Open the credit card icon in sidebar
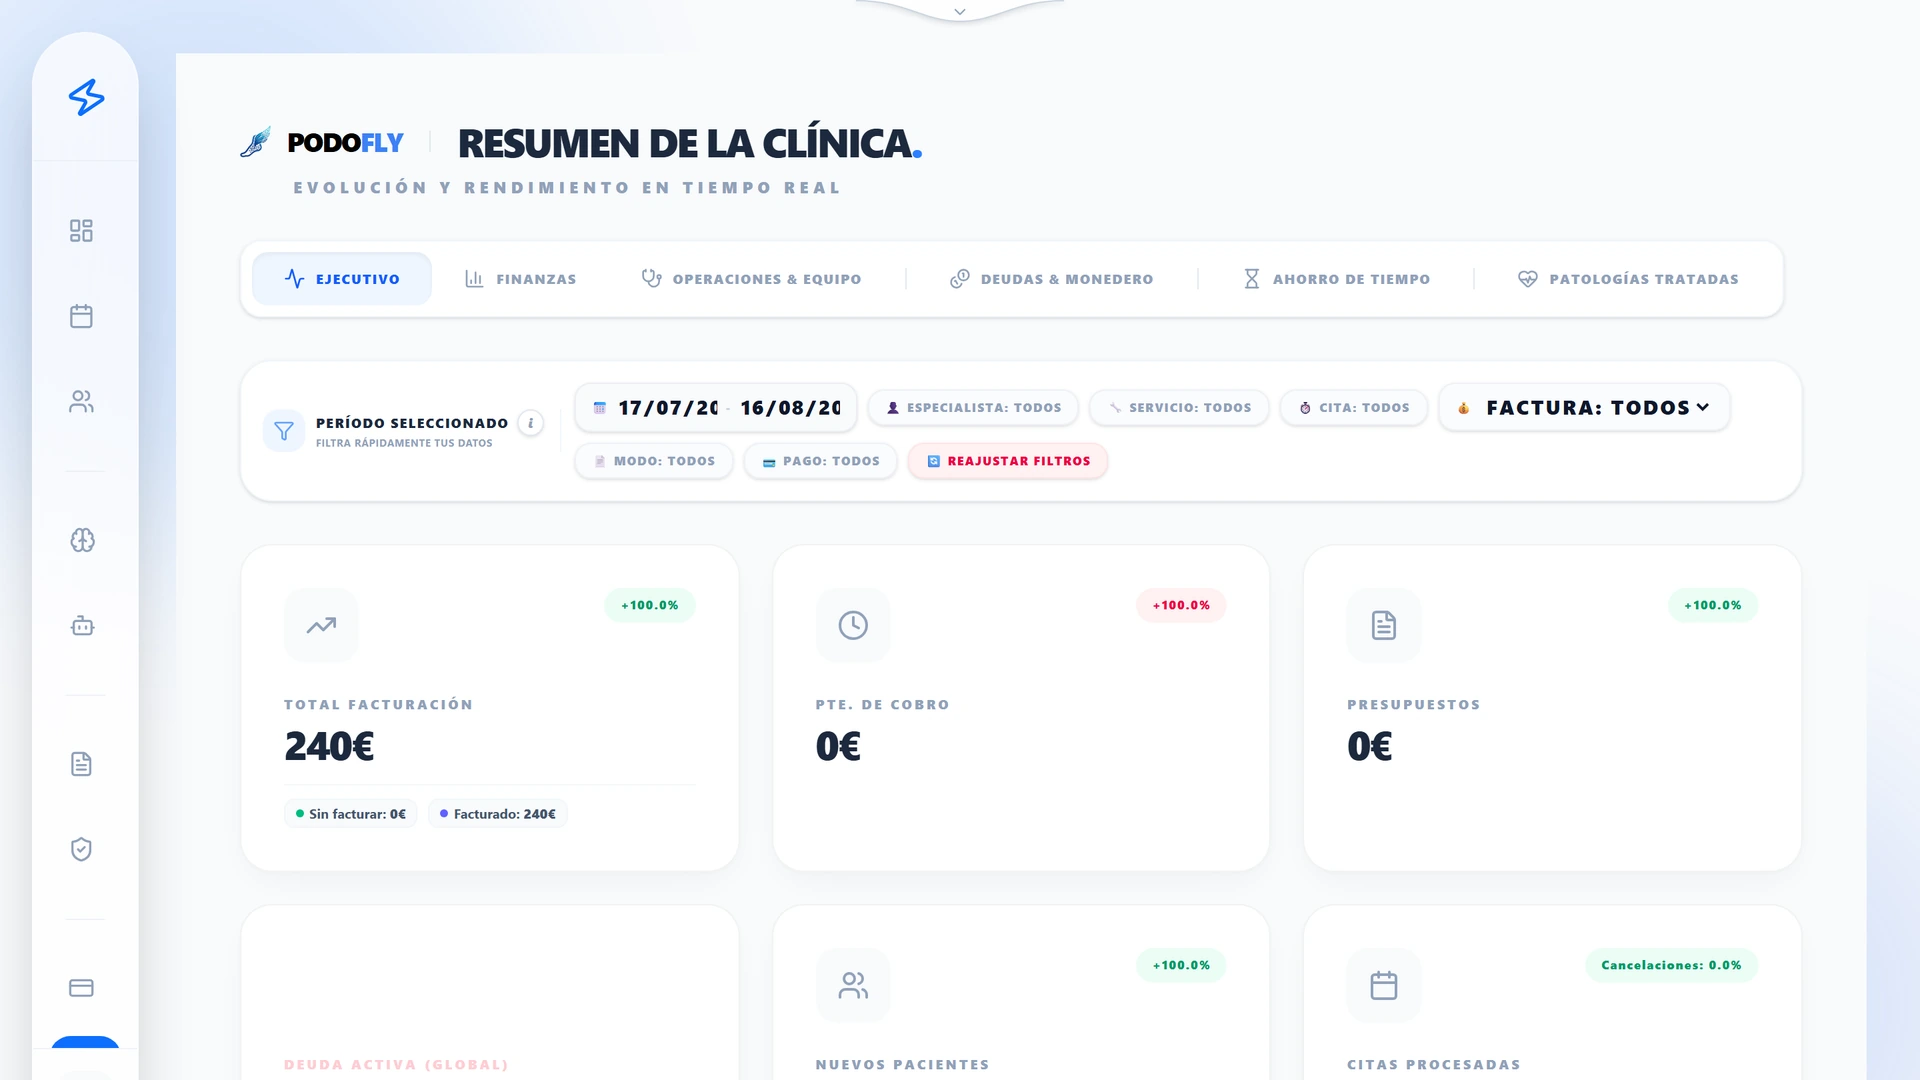The image size is (1920, 1080). pos(81,988)
